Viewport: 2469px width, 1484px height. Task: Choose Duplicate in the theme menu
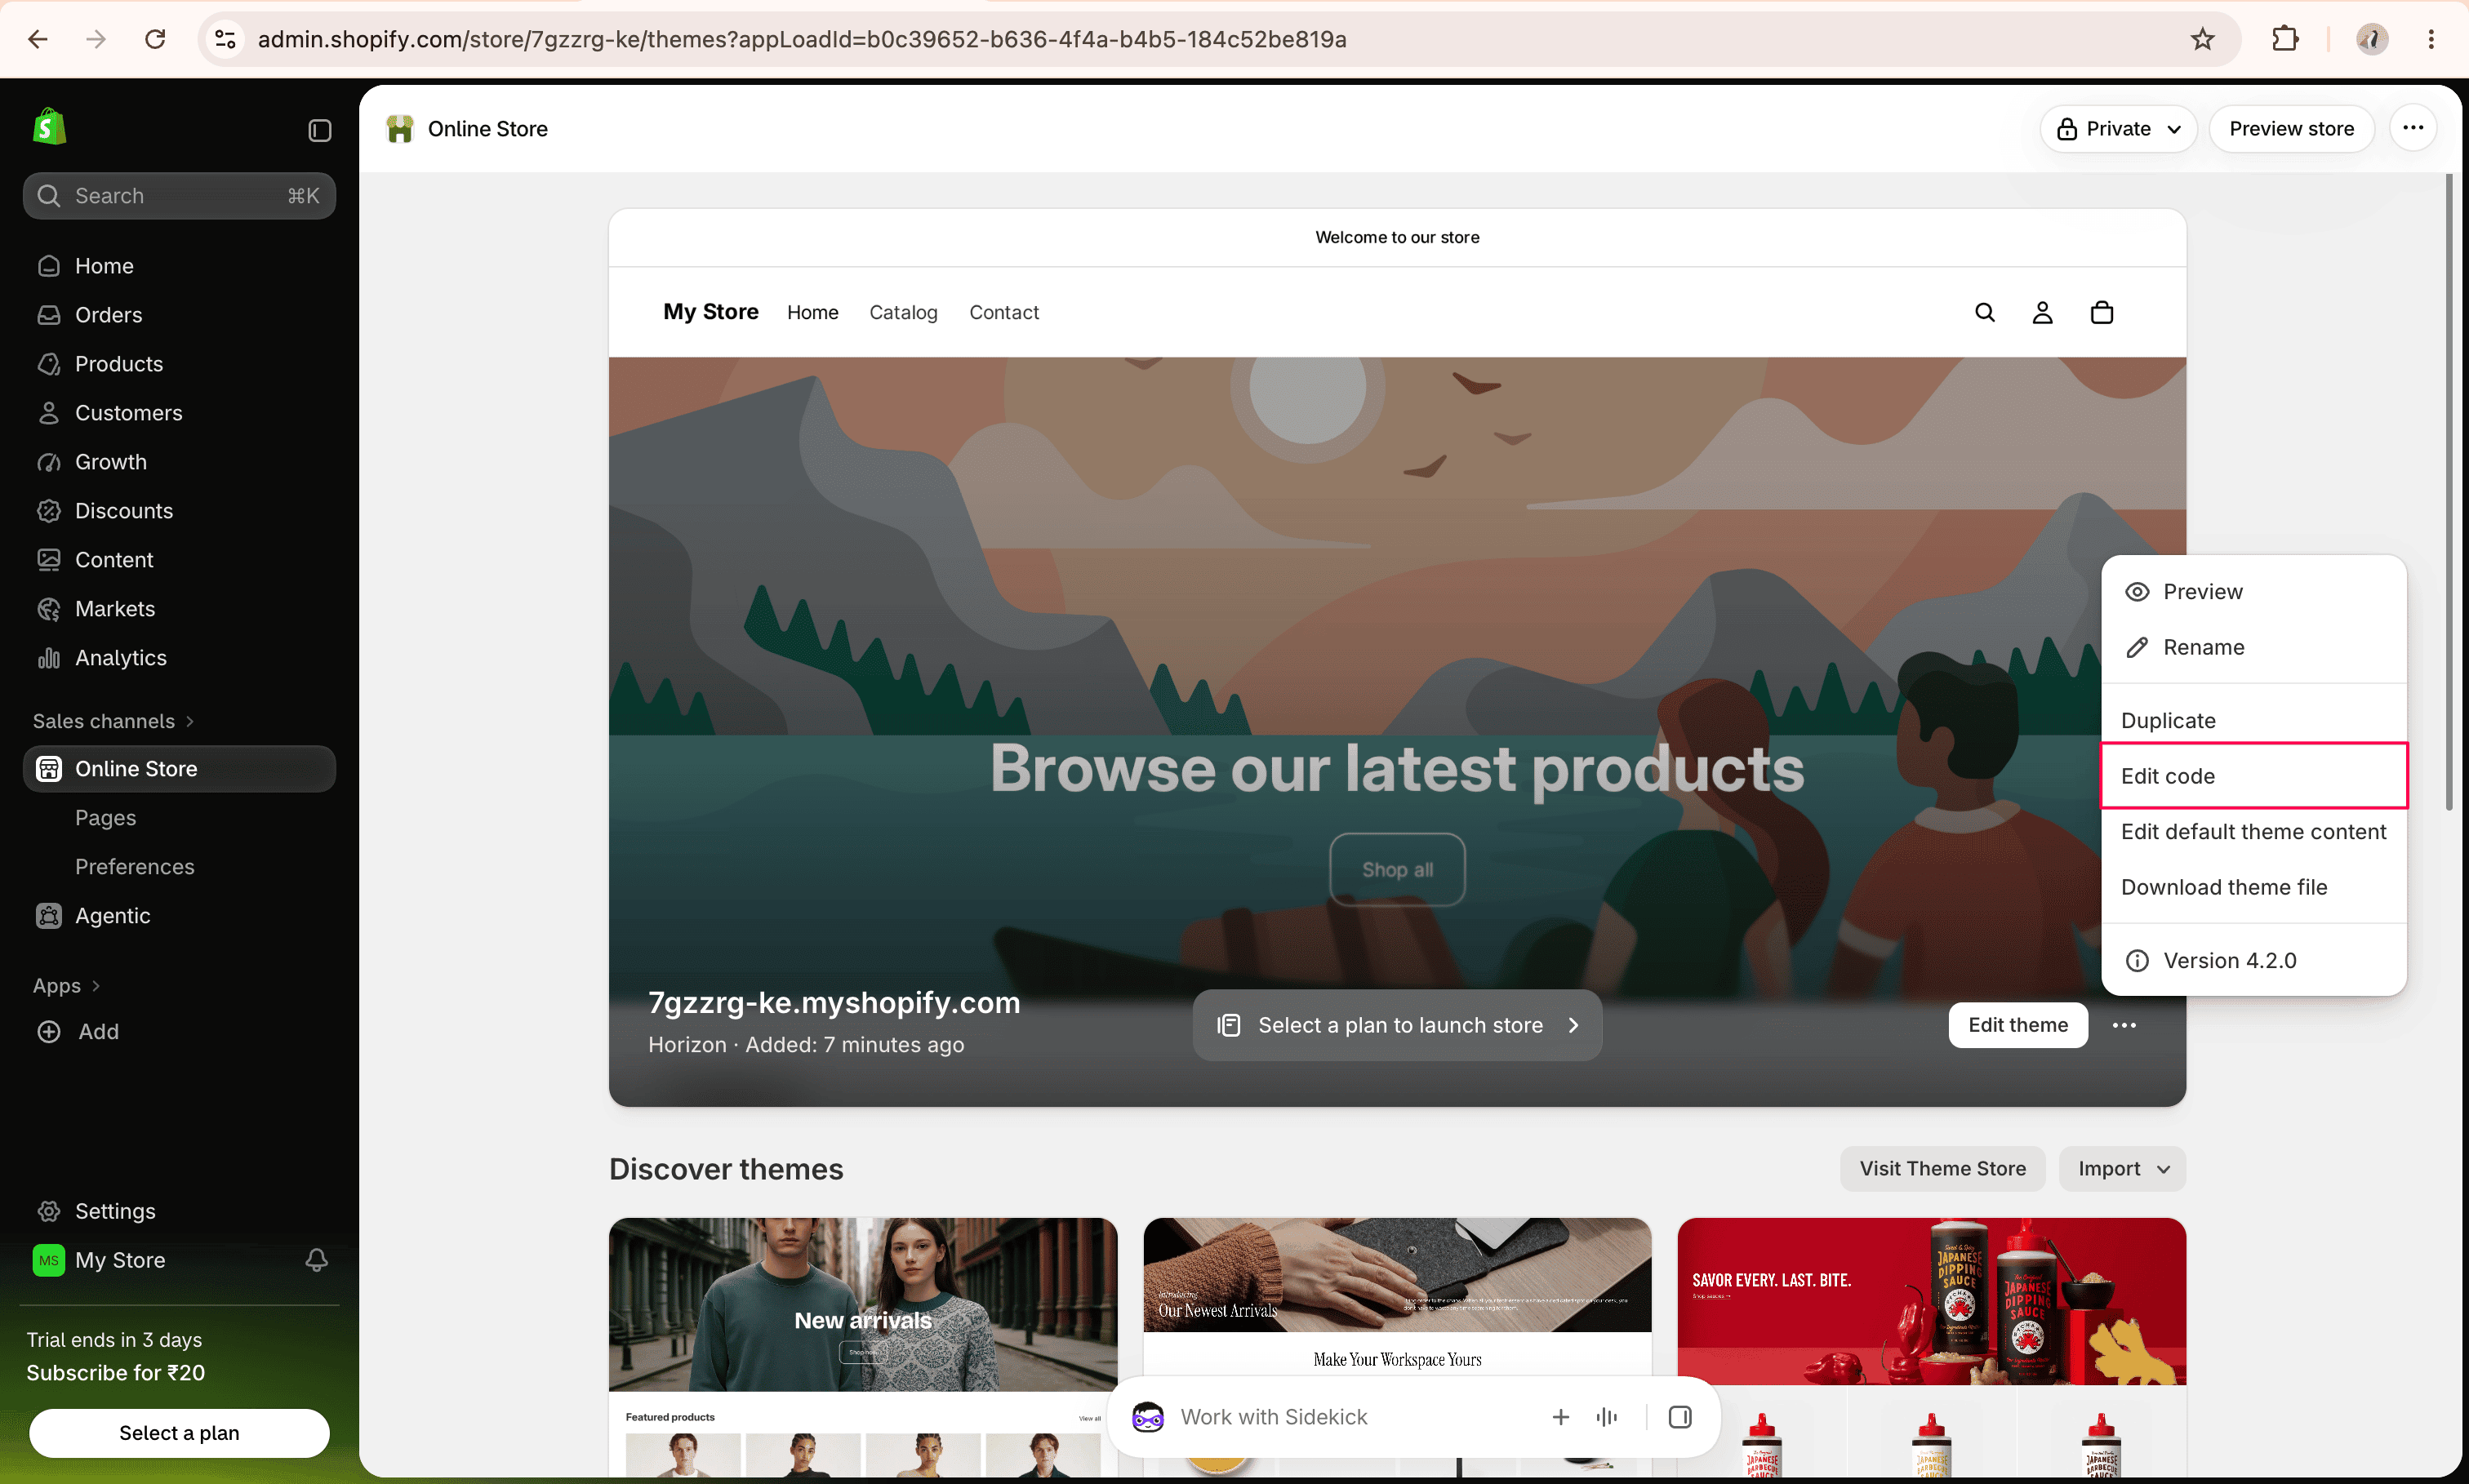(2254, 721)
